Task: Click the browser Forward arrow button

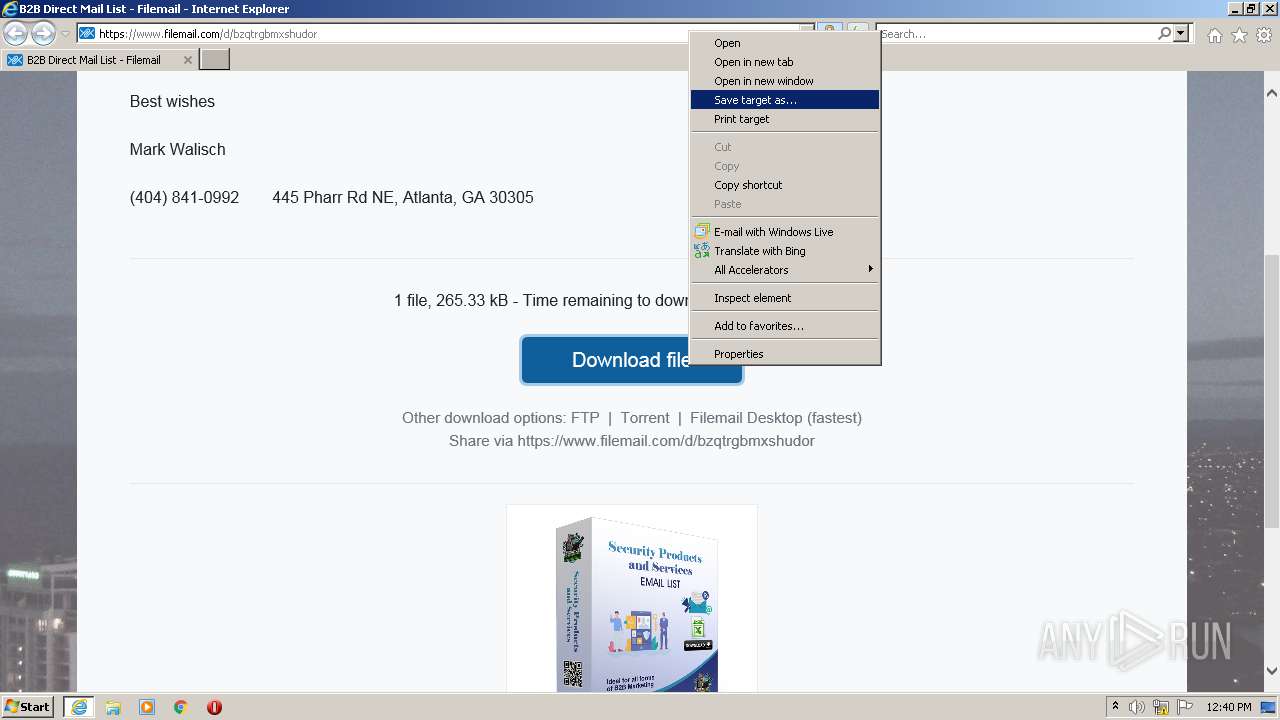Action: pyautogui.click(x=43, y=34)
